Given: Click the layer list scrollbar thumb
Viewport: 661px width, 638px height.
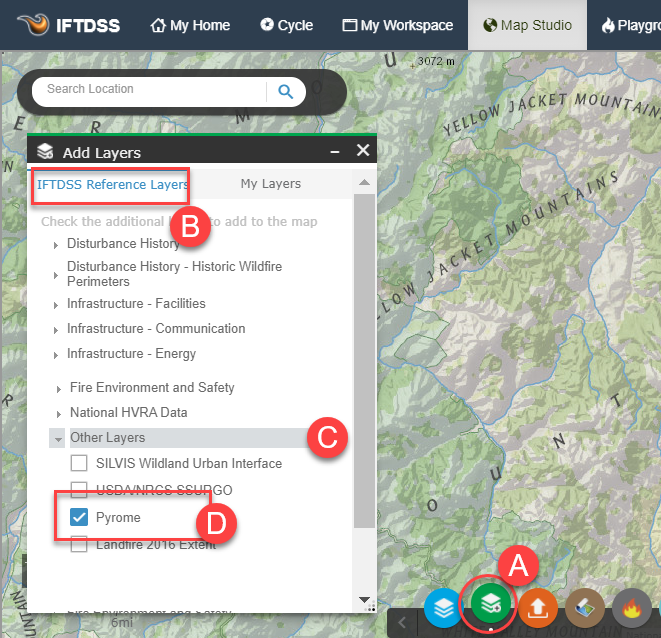Looking at the screenshot, I should click(364, 361).
